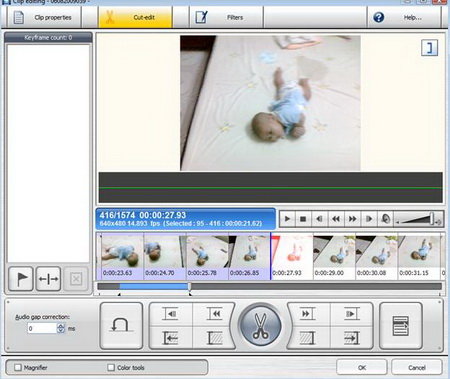Mute audio with the speaker icon
Image resolution: width=450 pixels, height=379 pixels.
386,219
